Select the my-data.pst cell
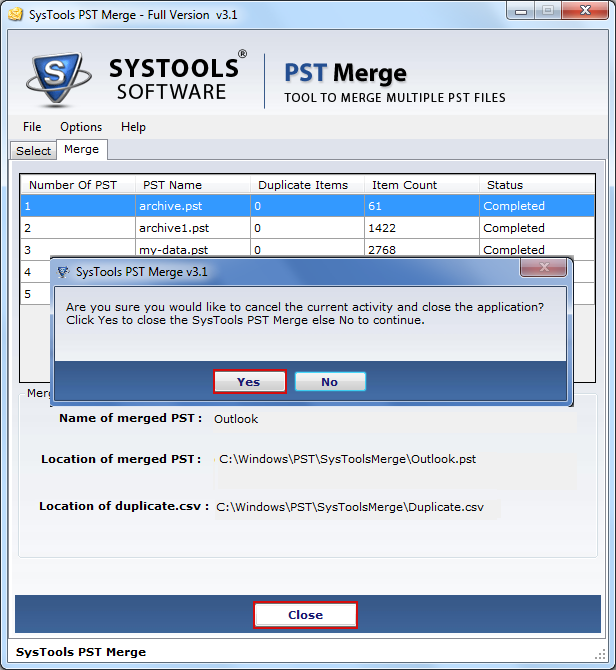Viewport: 616px width, 670px height. click(x=193, y=249)
